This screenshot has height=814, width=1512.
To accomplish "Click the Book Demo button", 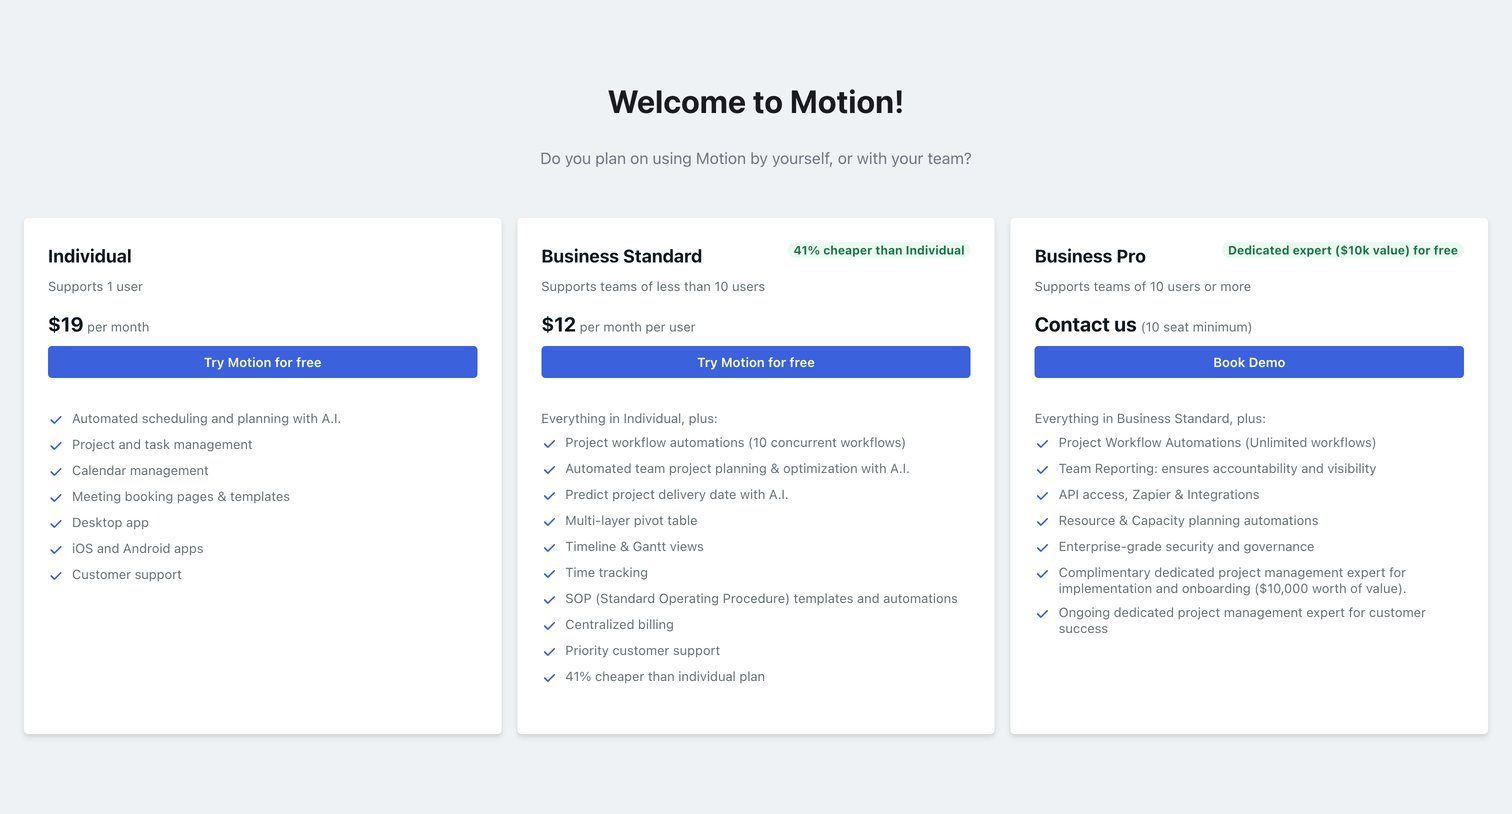I will click(x=1249, y=362).
